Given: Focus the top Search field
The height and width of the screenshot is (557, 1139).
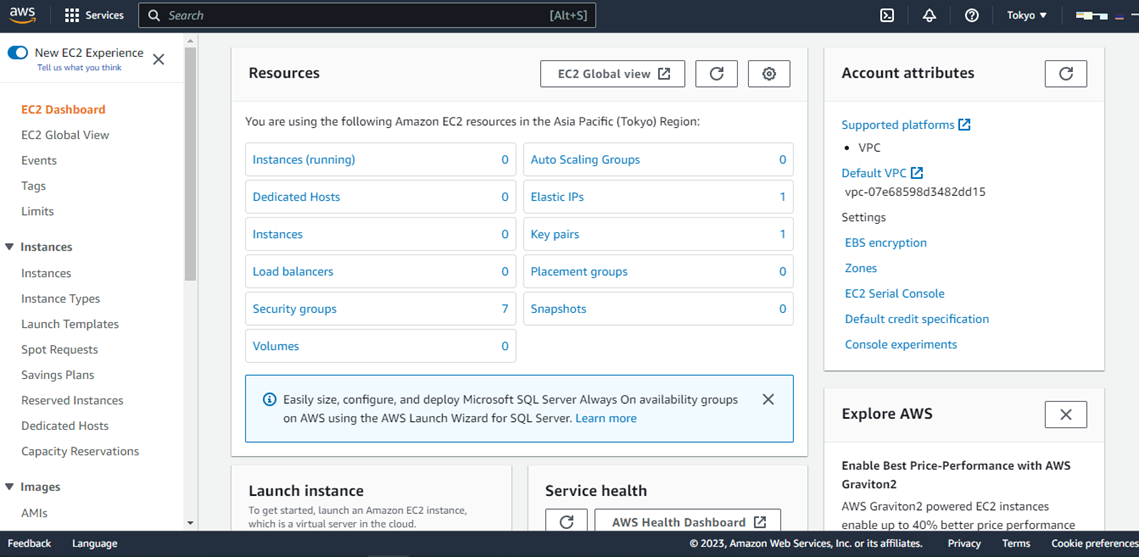Looking at the screenshot, I should coord(367,15).
